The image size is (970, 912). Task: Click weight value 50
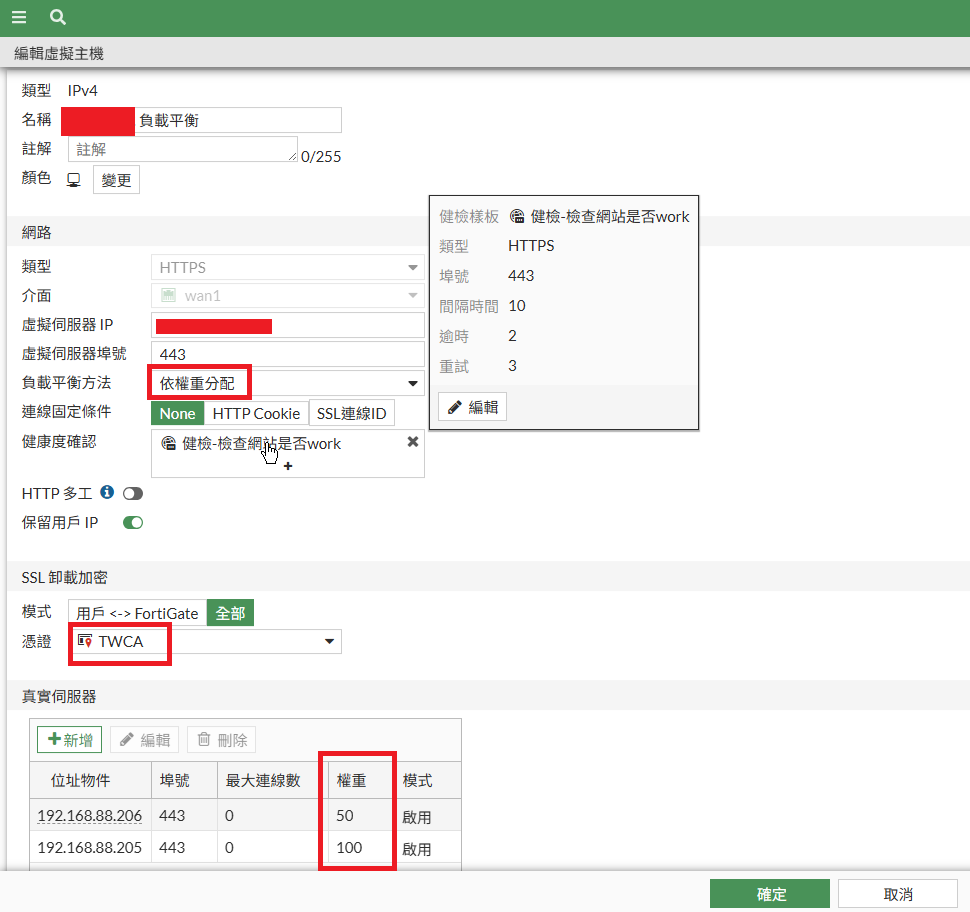point(345,815)
